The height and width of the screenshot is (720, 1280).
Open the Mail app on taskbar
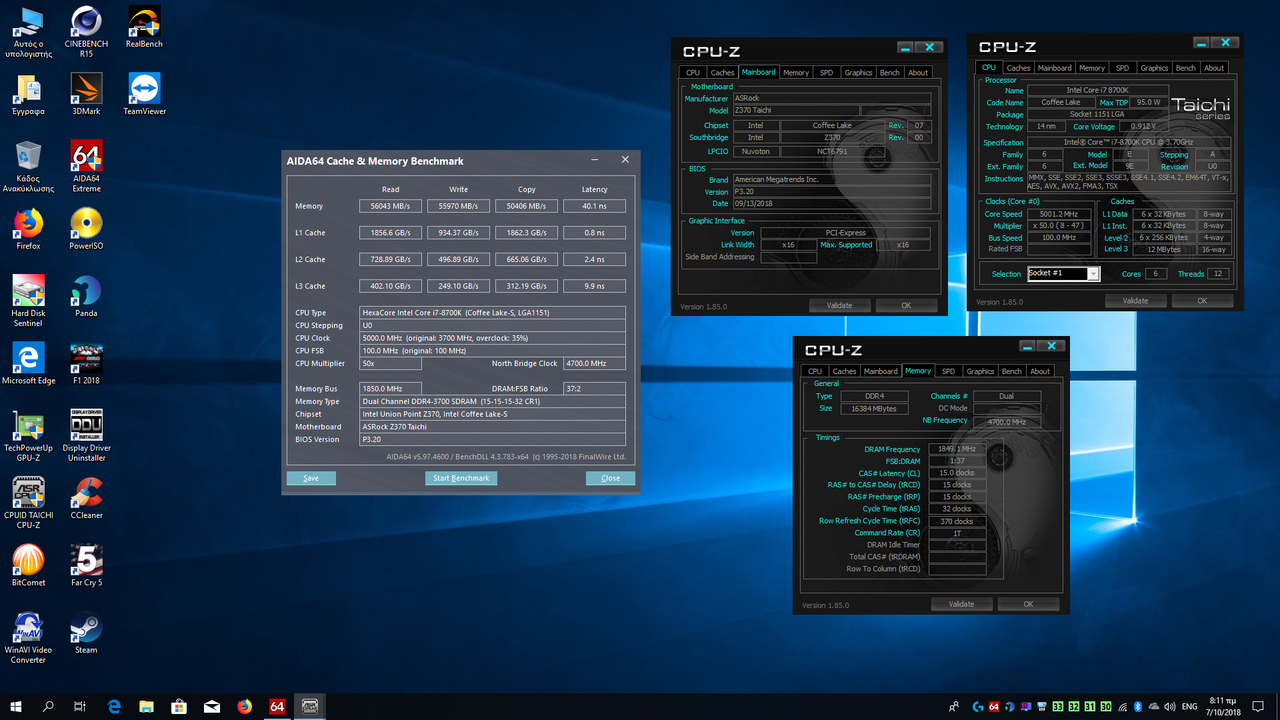[212, 706]
